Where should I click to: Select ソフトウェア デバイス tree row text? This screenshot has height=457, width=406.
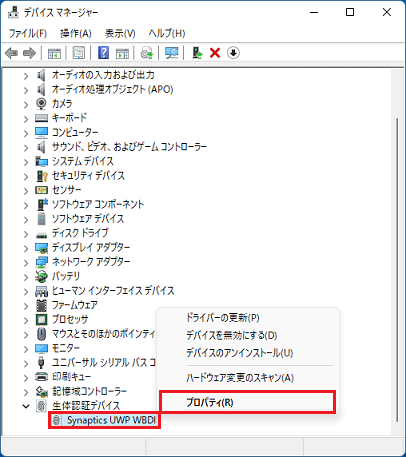pos(88,219)
